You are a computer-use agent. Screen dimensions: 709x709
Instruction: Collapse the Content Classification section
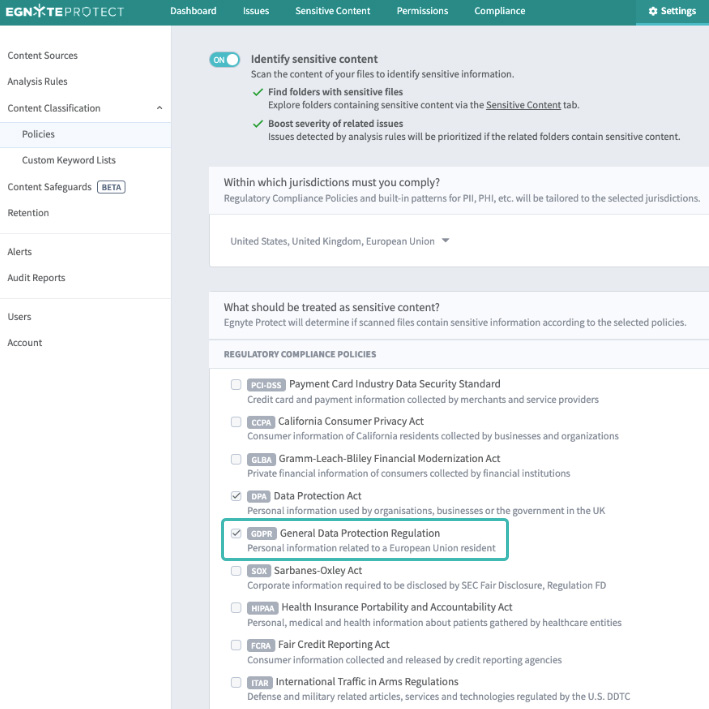coord(159,108)
